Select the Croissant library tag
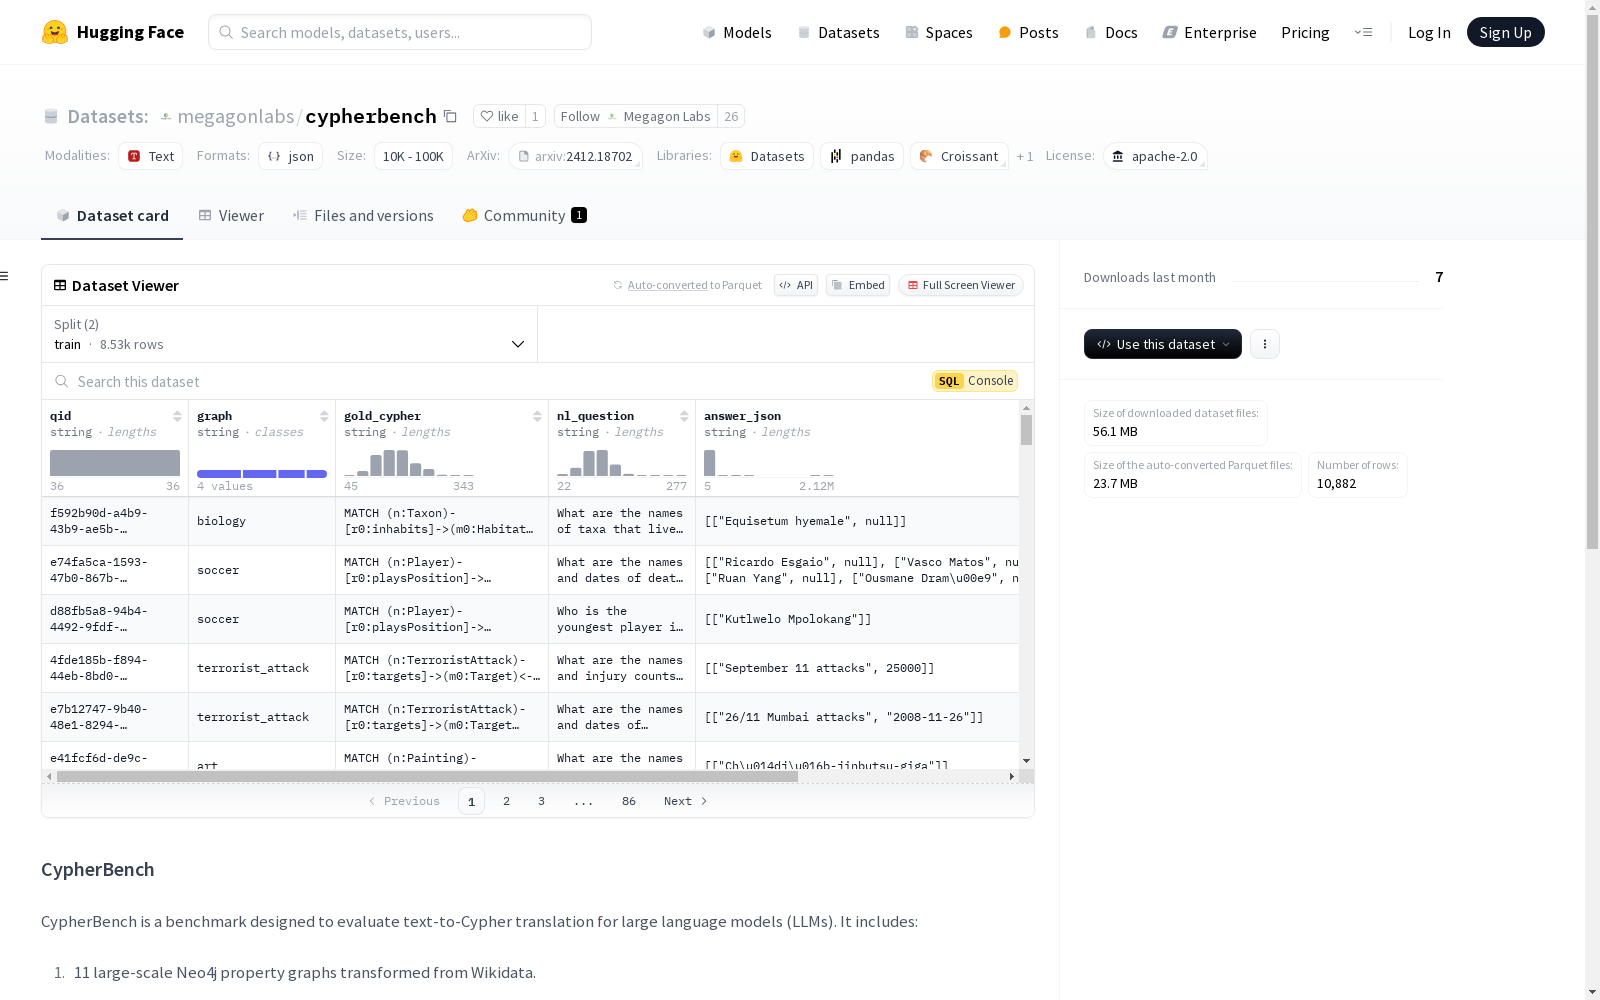 (959, 156)
